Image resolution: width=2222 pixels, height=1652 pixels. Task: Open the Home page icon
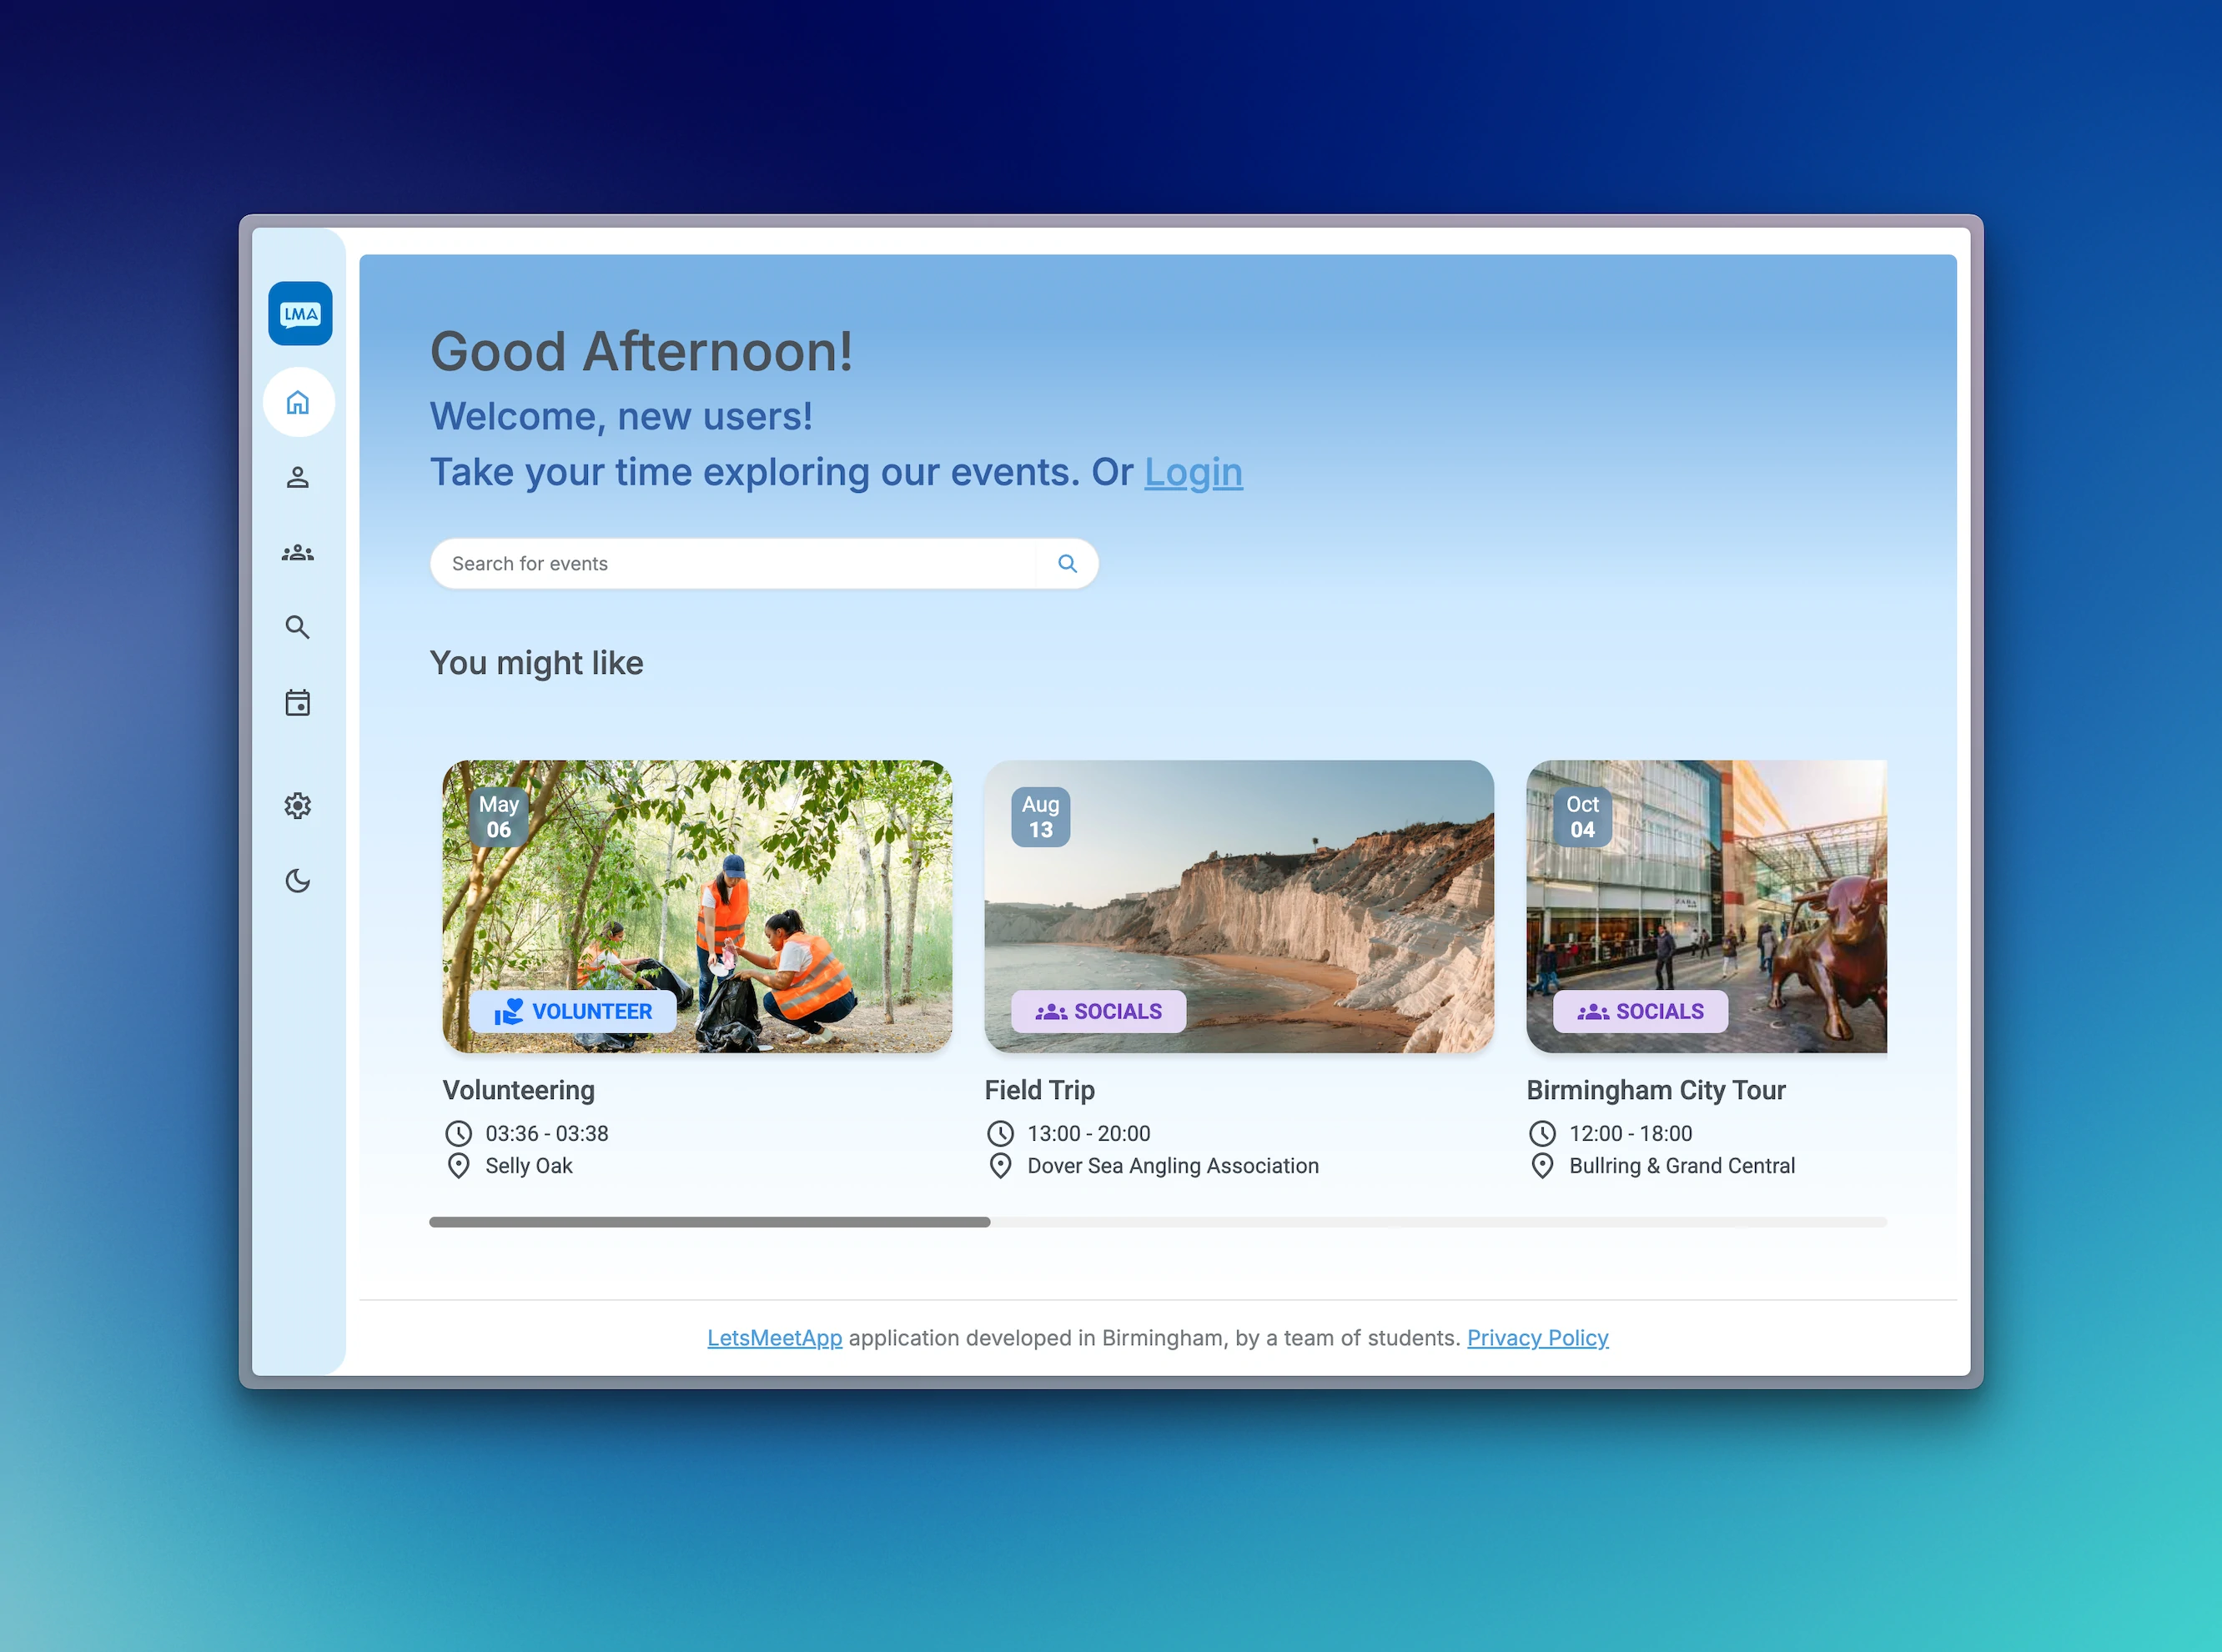point(298,402)
